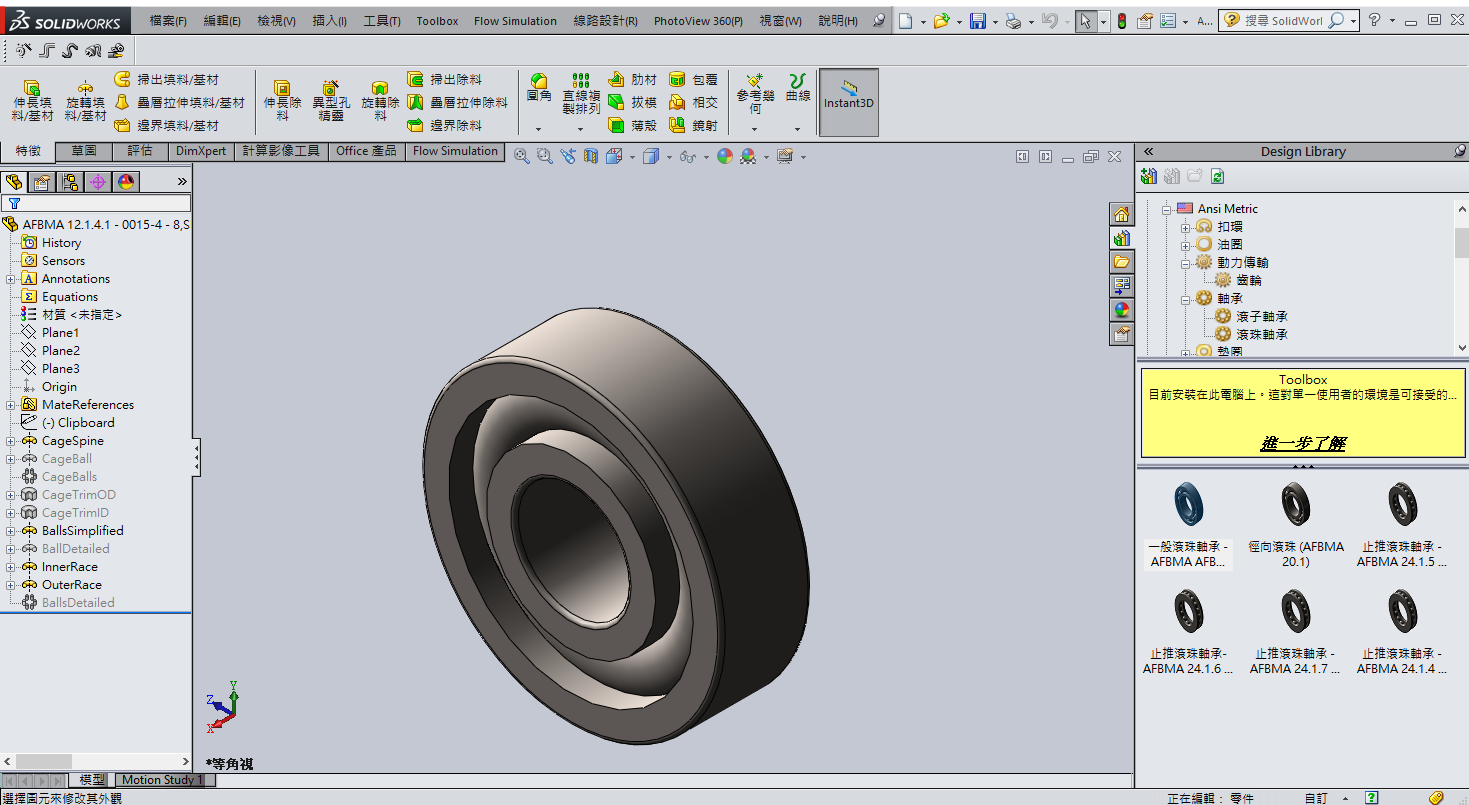Refresh the Design Library
The image size is (1469, 805).
[1217, 176]
